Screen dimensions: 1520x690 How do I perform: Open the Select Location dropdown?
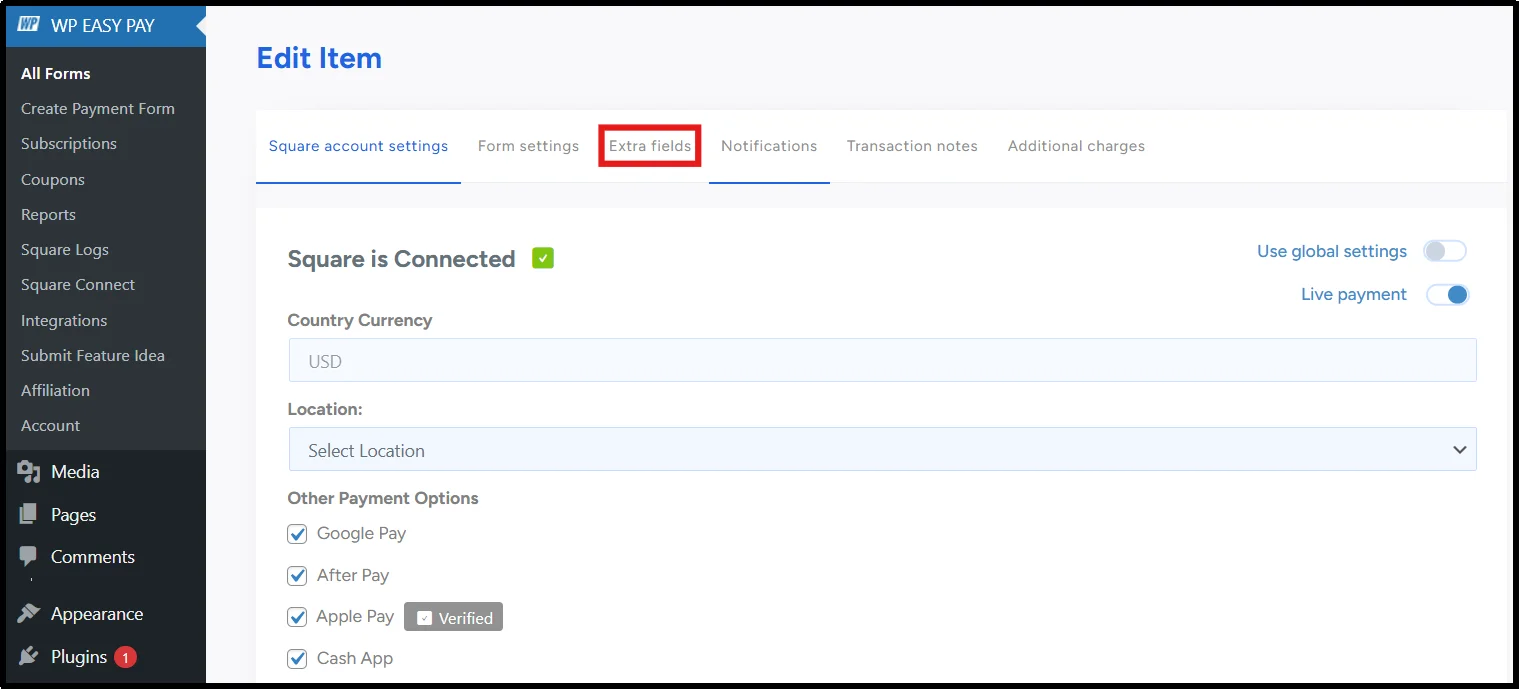pos(882,450)
